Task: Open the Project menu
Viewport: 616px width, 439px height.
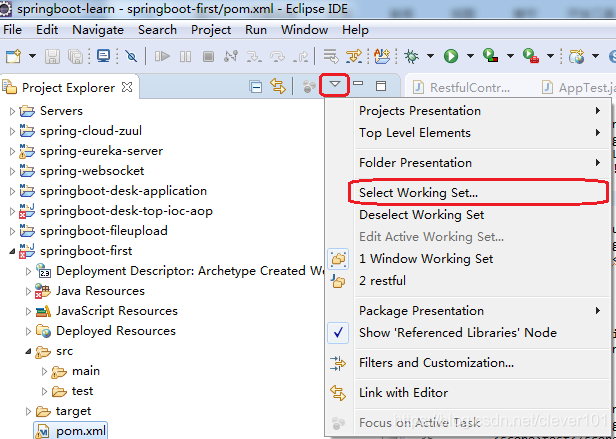Action: point(211,30)
